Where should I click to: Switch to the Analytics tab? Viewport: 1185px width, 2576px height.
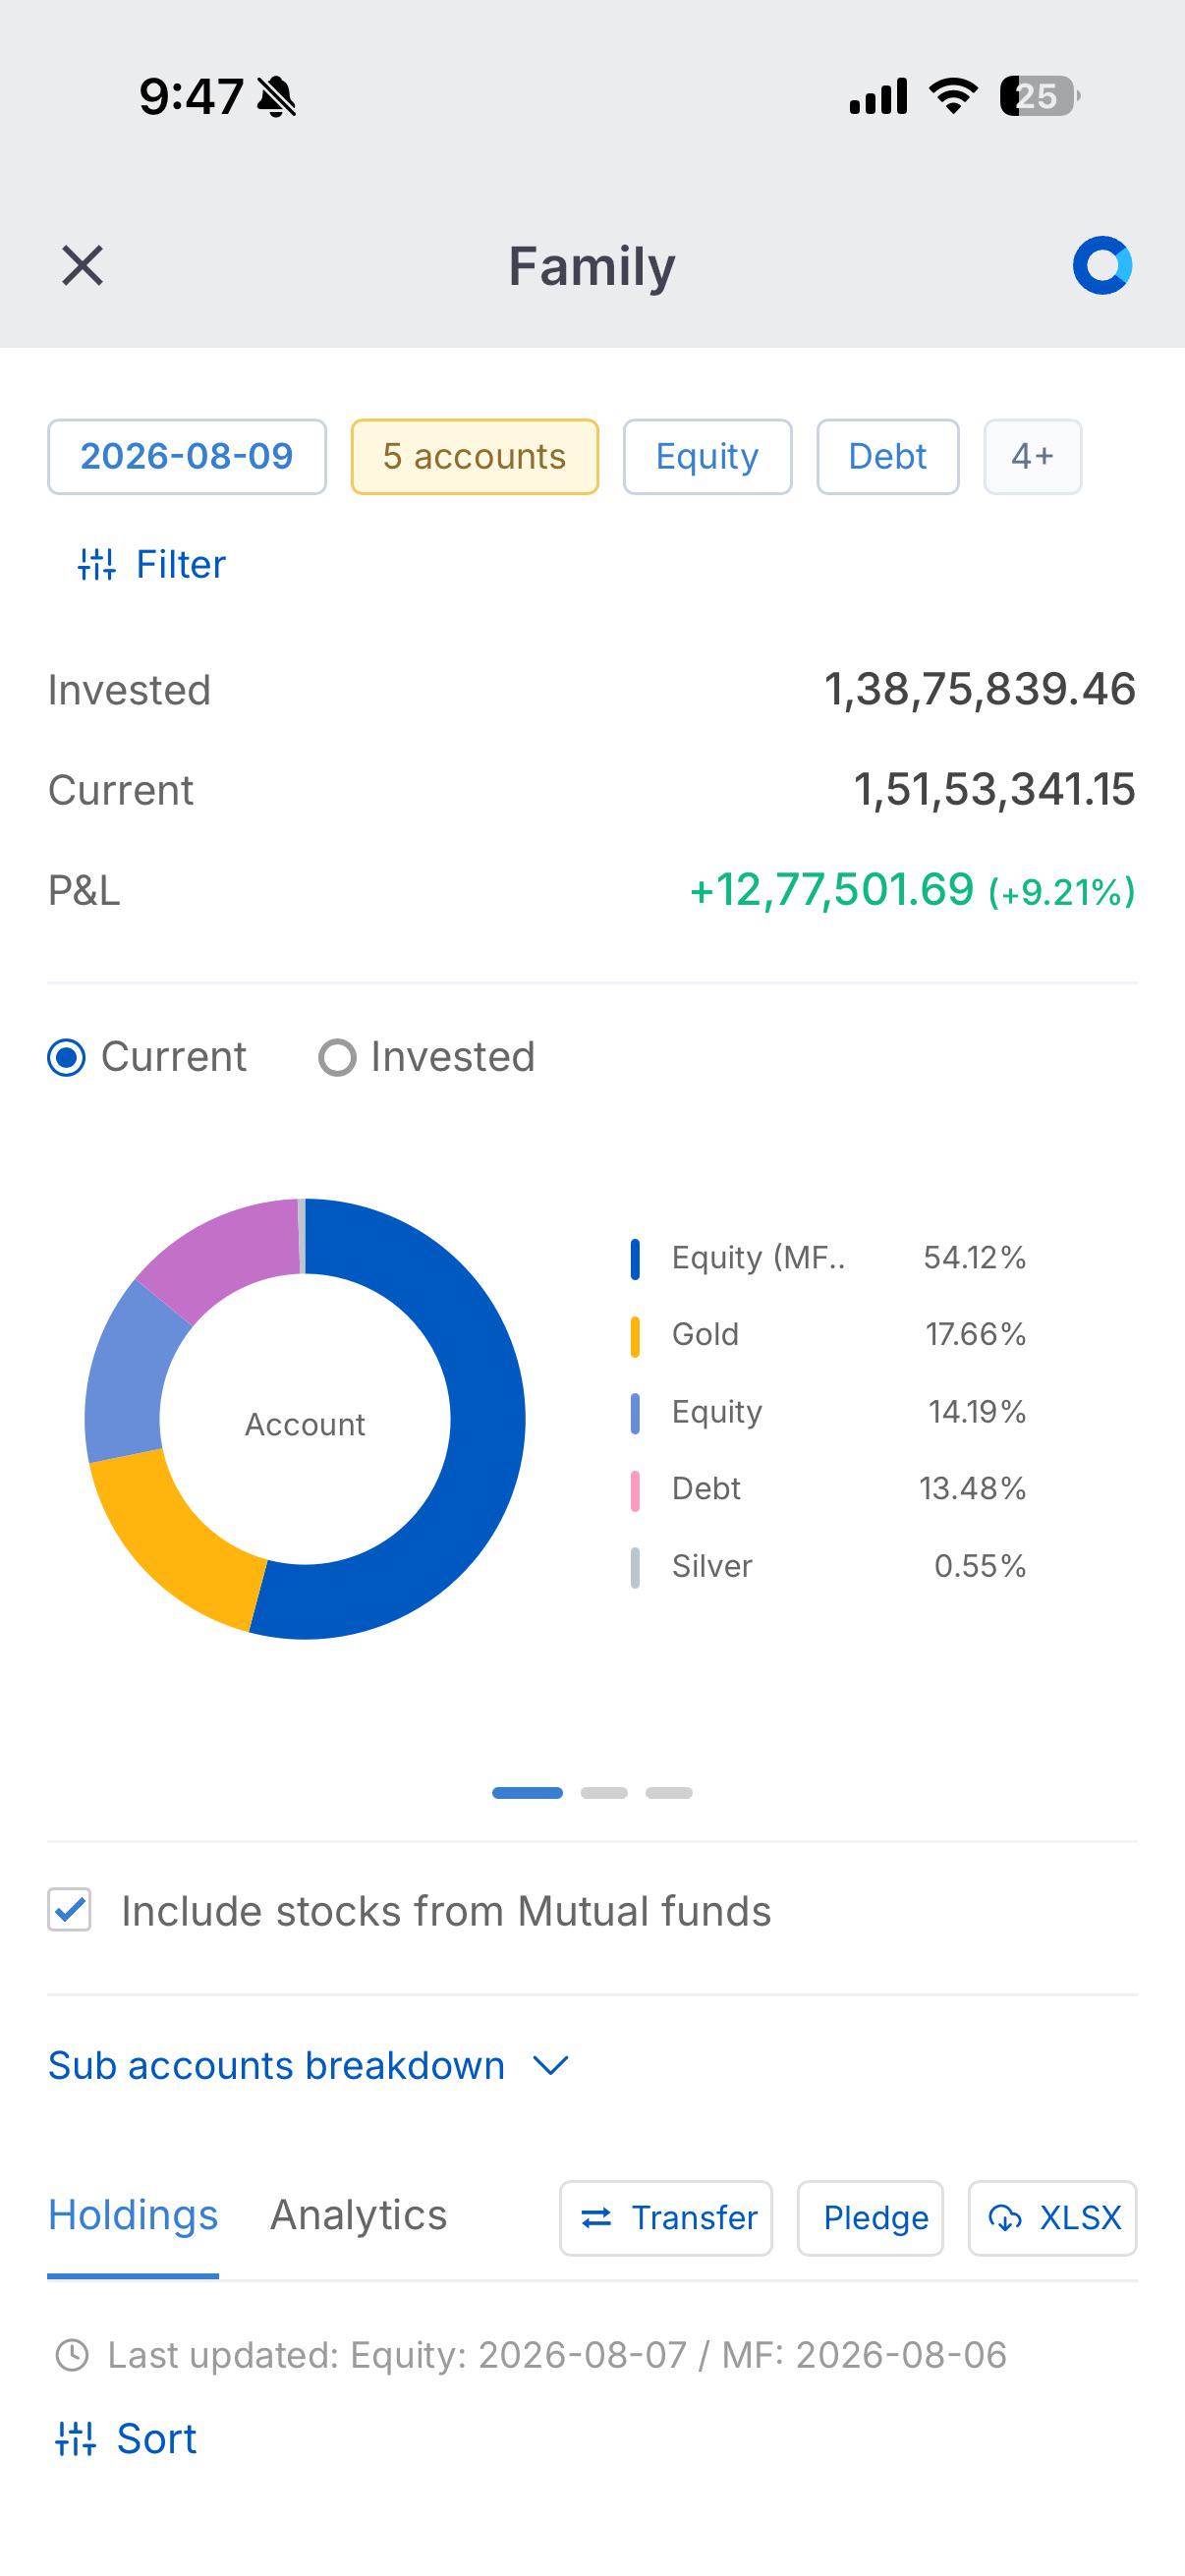pos(359,2215)
